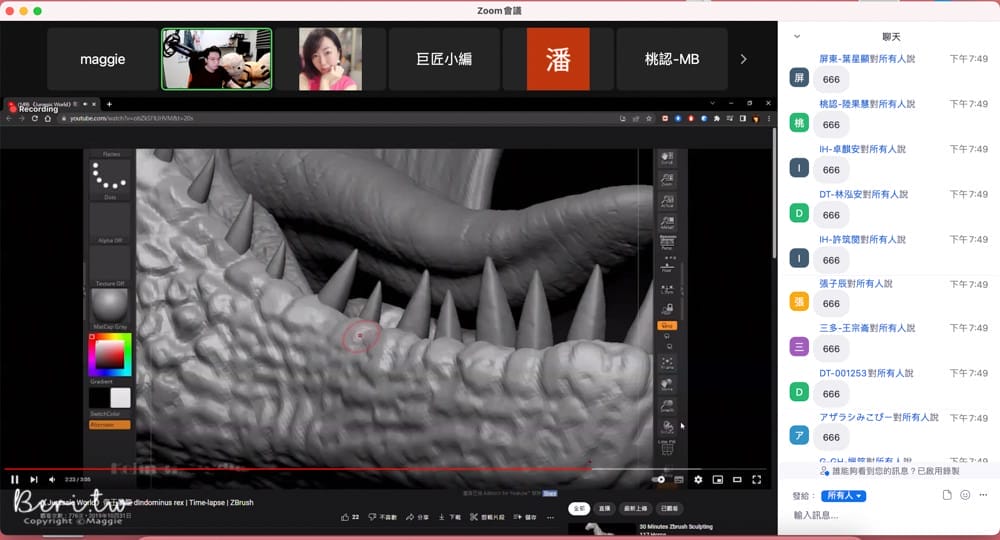Viewport: 1000px width, 540px height.
Task: Open a new browser tab
Action: coord(109,104)
